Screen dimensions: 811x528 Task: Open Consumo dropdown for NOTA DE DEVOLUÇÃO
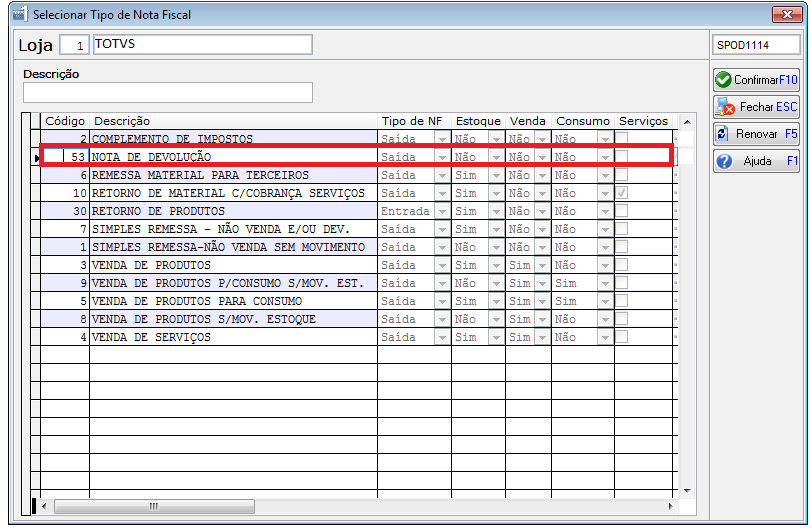(x=605, y=157)
